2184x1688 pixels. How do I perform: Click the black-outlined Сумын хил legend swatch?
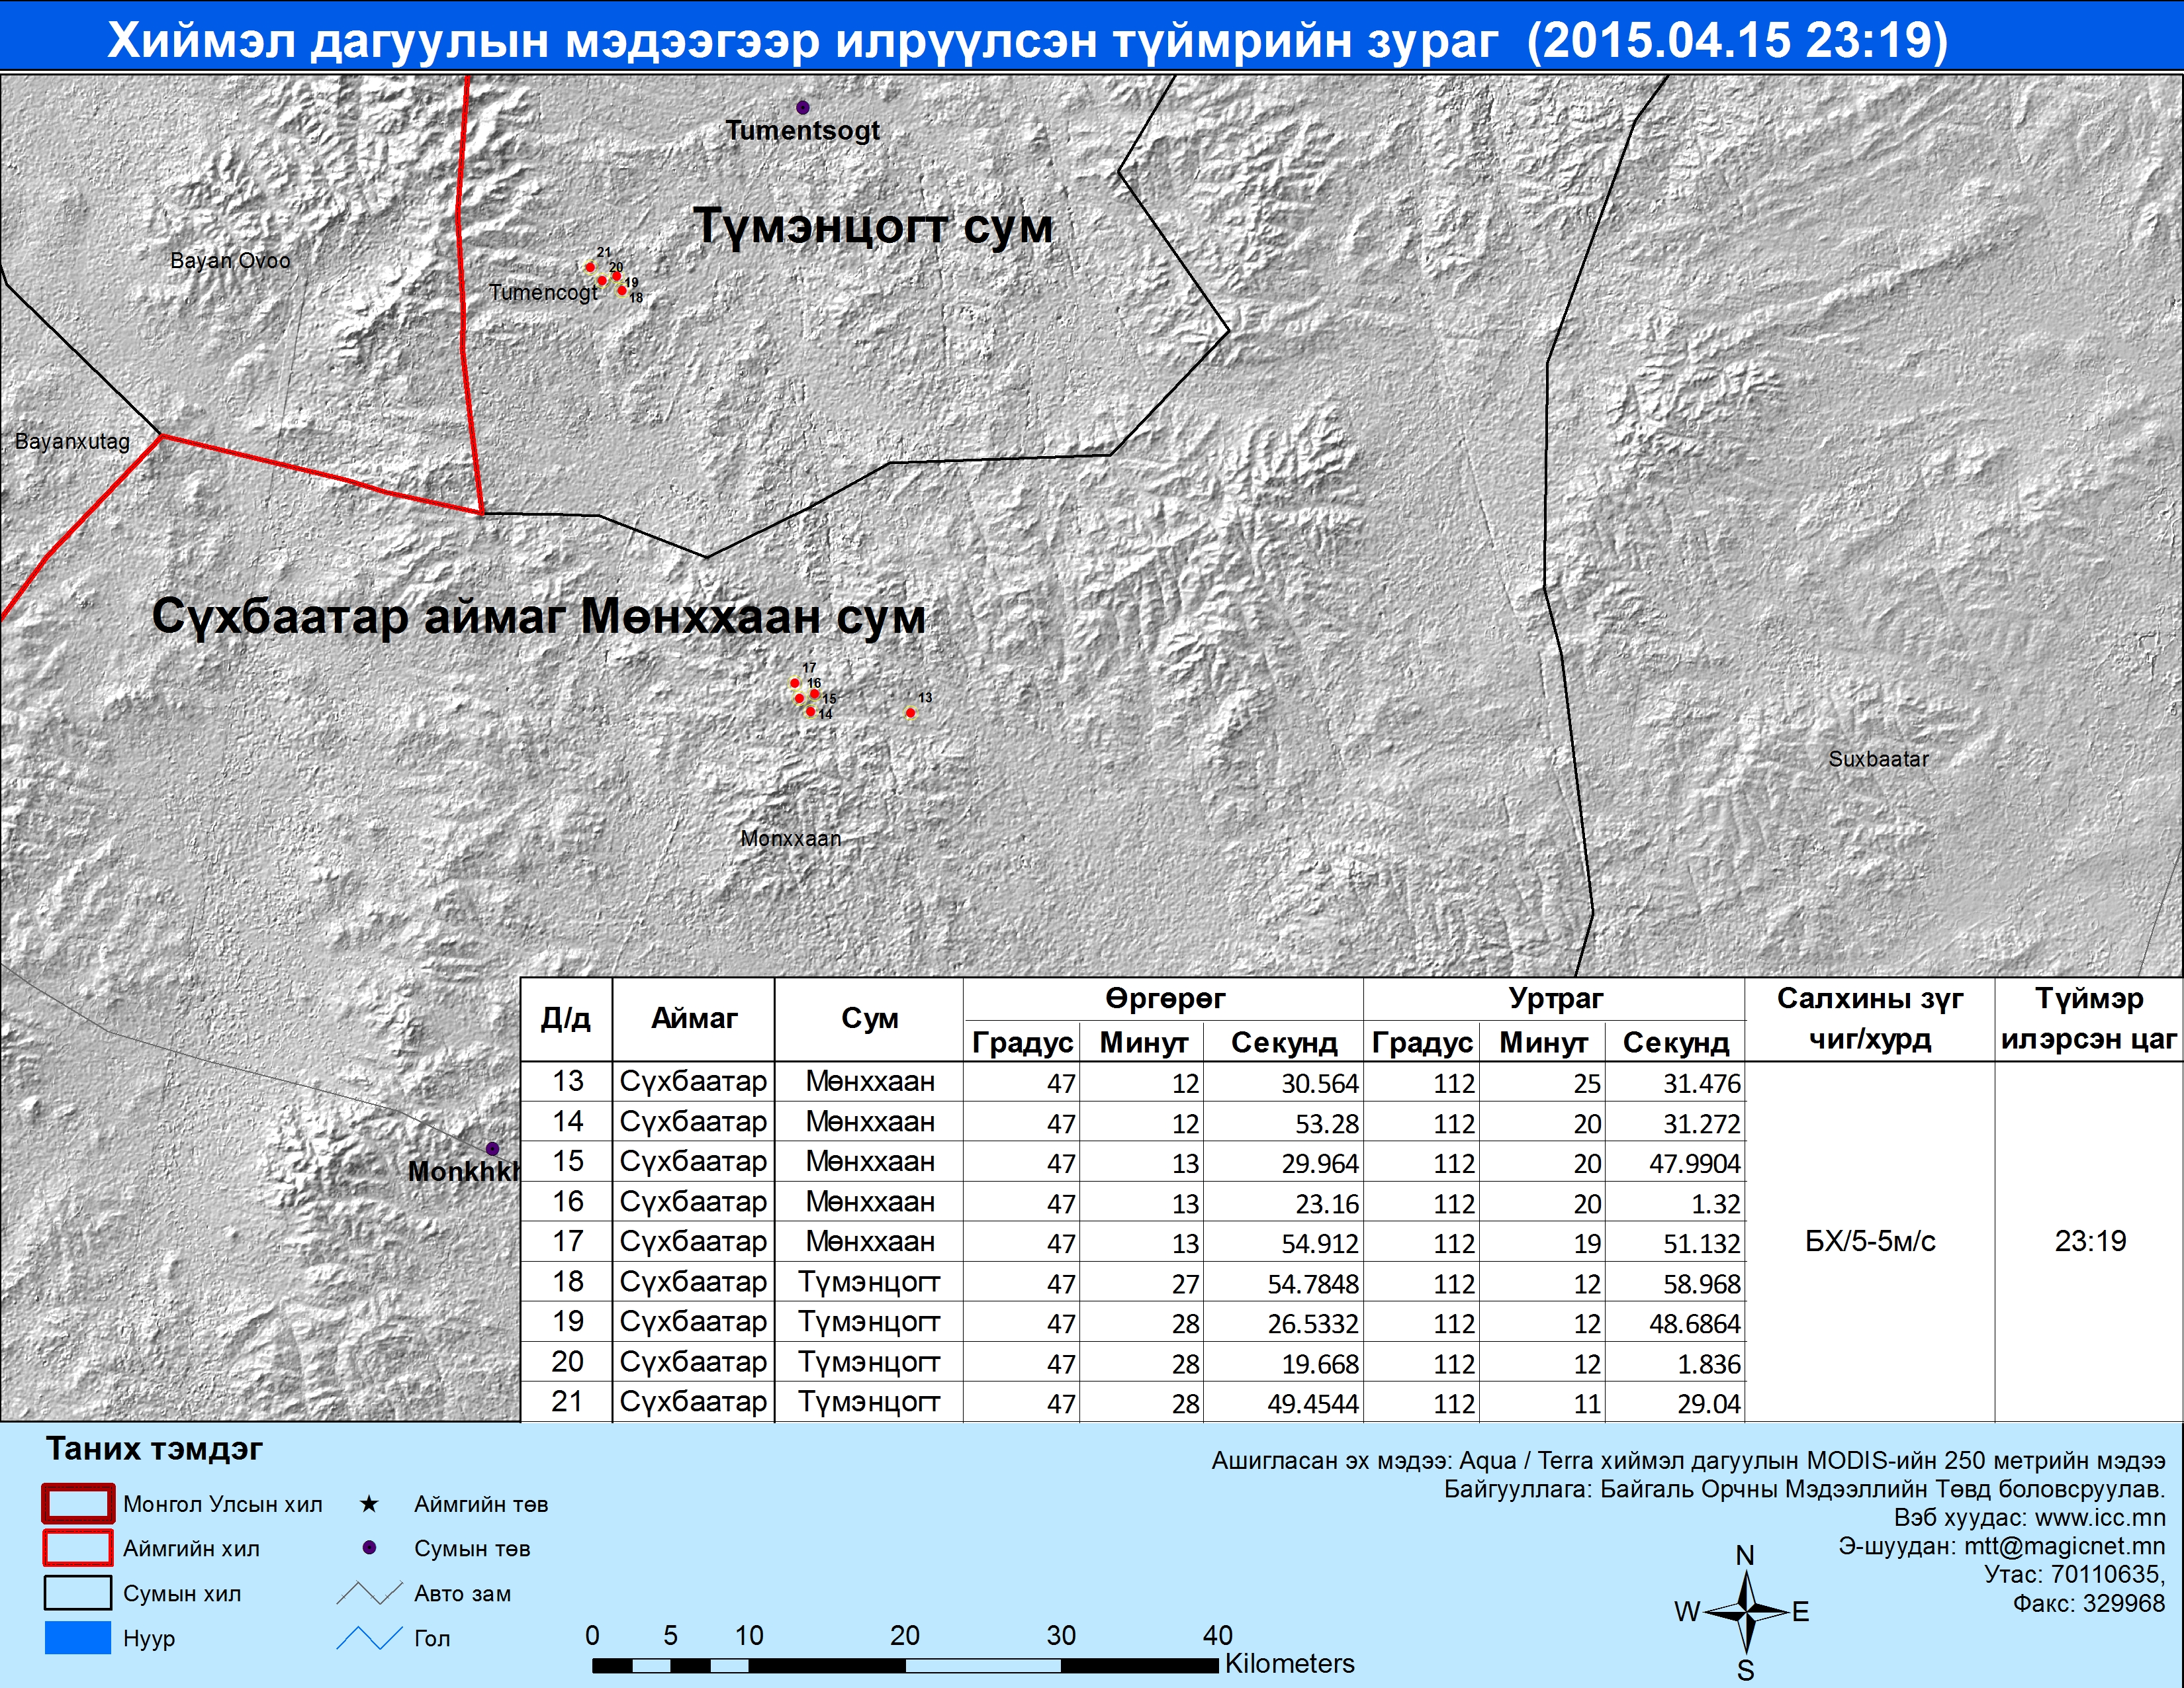[77, 1593]
